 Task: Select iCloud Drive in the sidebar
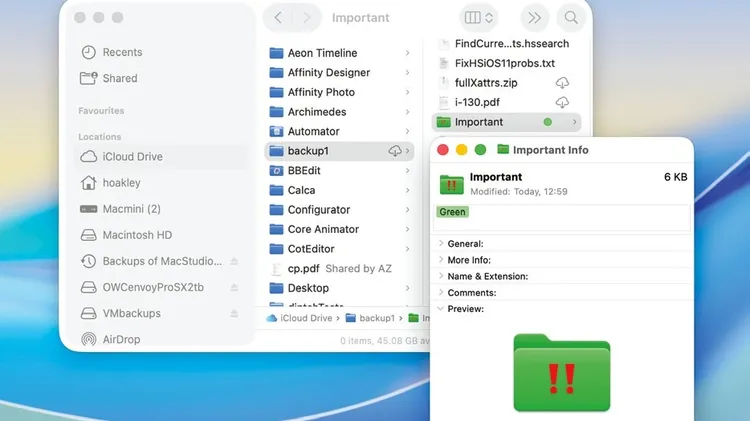click(132, 157)
